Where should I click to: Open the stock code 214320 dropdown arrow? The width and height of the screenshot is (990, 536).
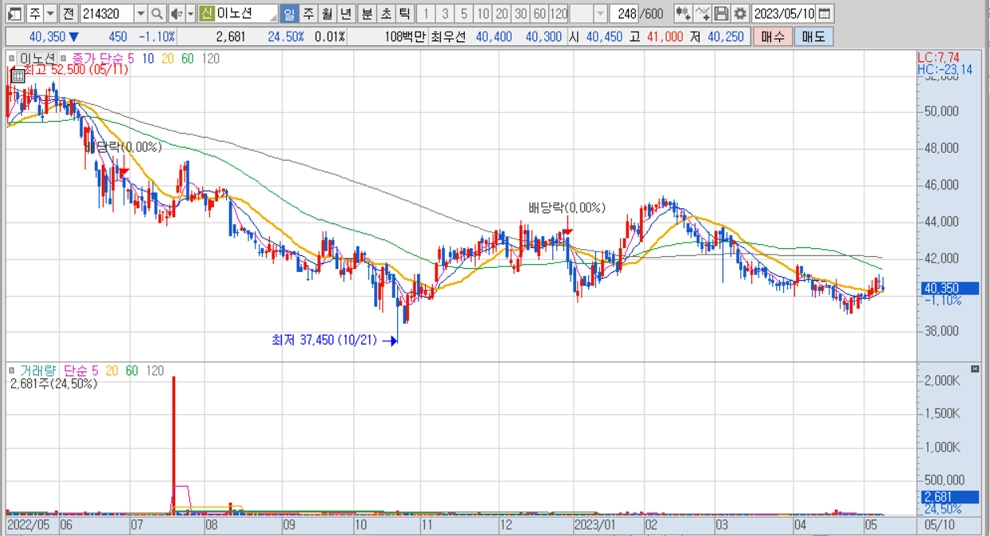click(139, 14)
